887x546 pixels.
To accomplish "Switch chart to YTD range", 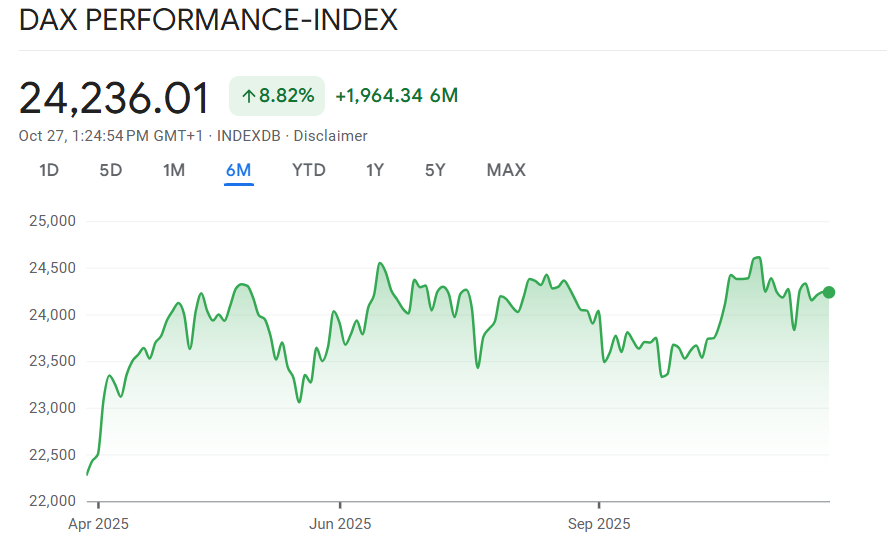I will click(x=308, y=170).
